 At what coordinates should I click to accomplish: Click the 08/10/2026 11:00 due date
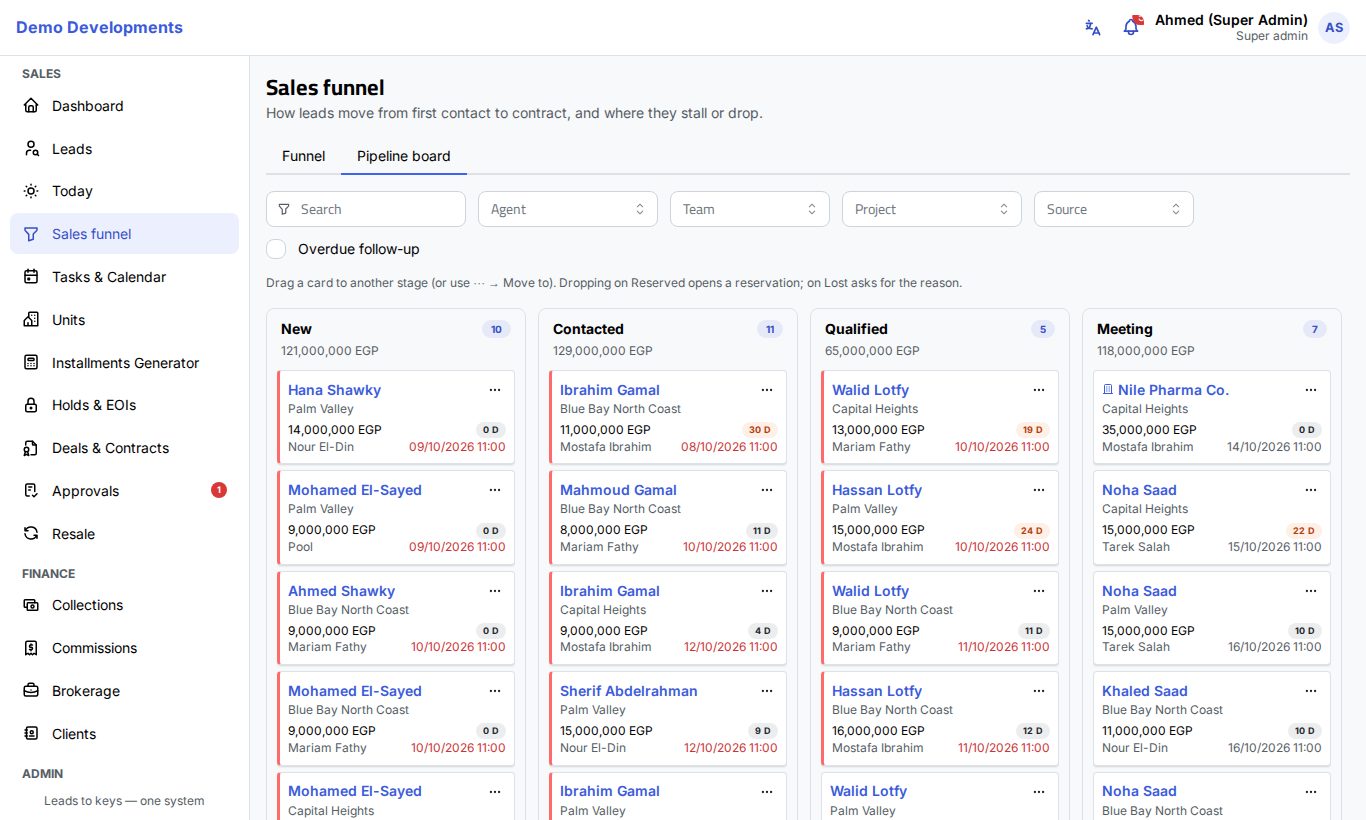tap(729, 447)
